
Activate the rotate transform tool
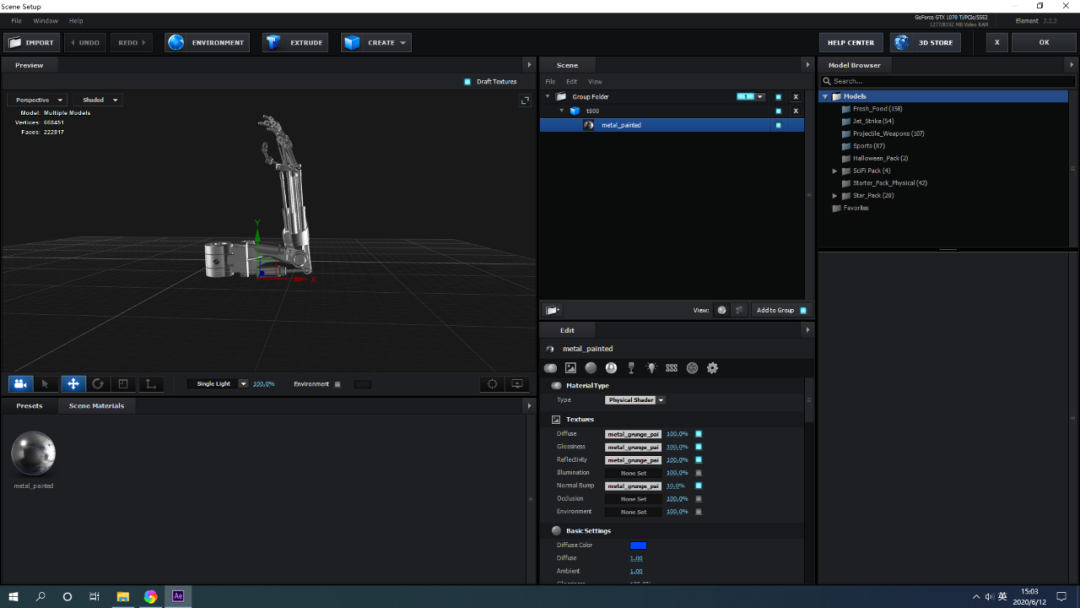98,384
